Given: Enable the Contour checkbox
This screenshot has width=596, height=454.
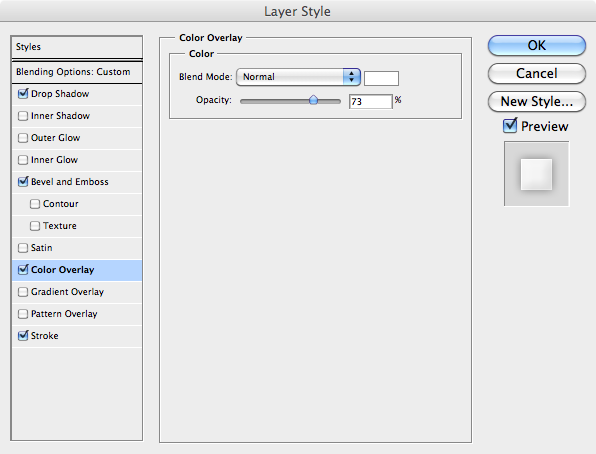Looking at the screenshot, I should point(35,204).
